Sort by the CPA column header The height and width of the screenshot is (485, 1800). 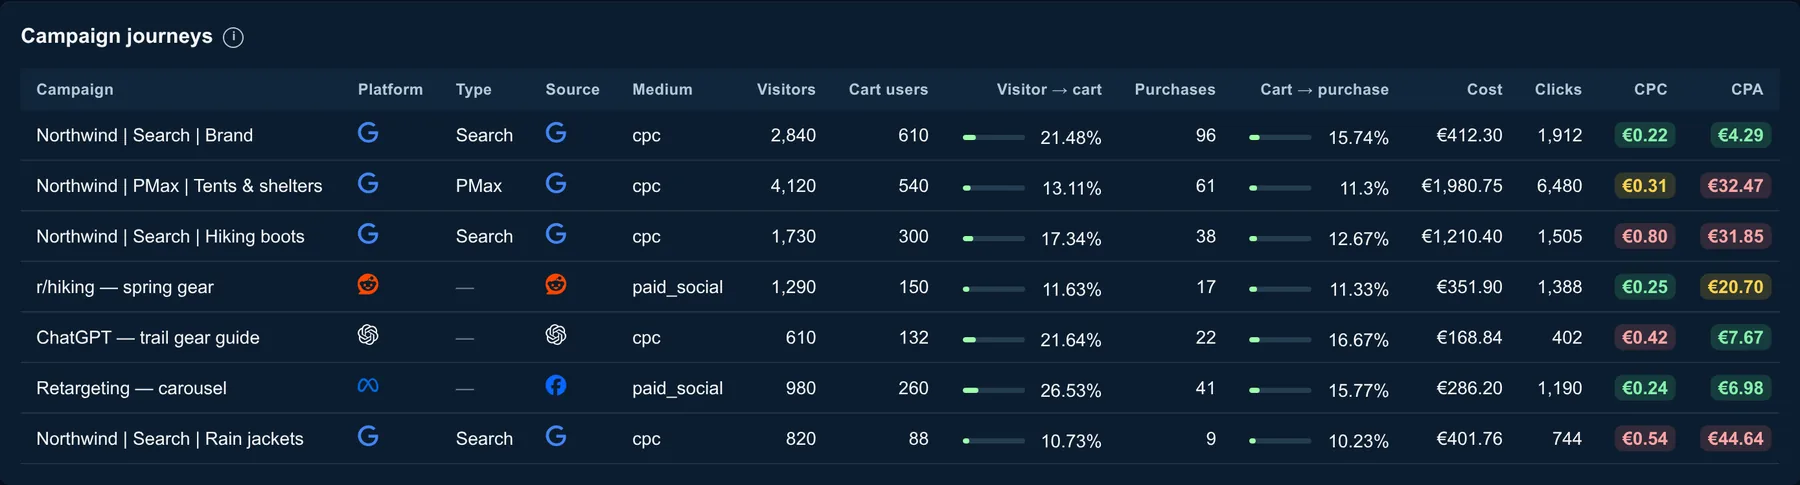[1747, 90]
